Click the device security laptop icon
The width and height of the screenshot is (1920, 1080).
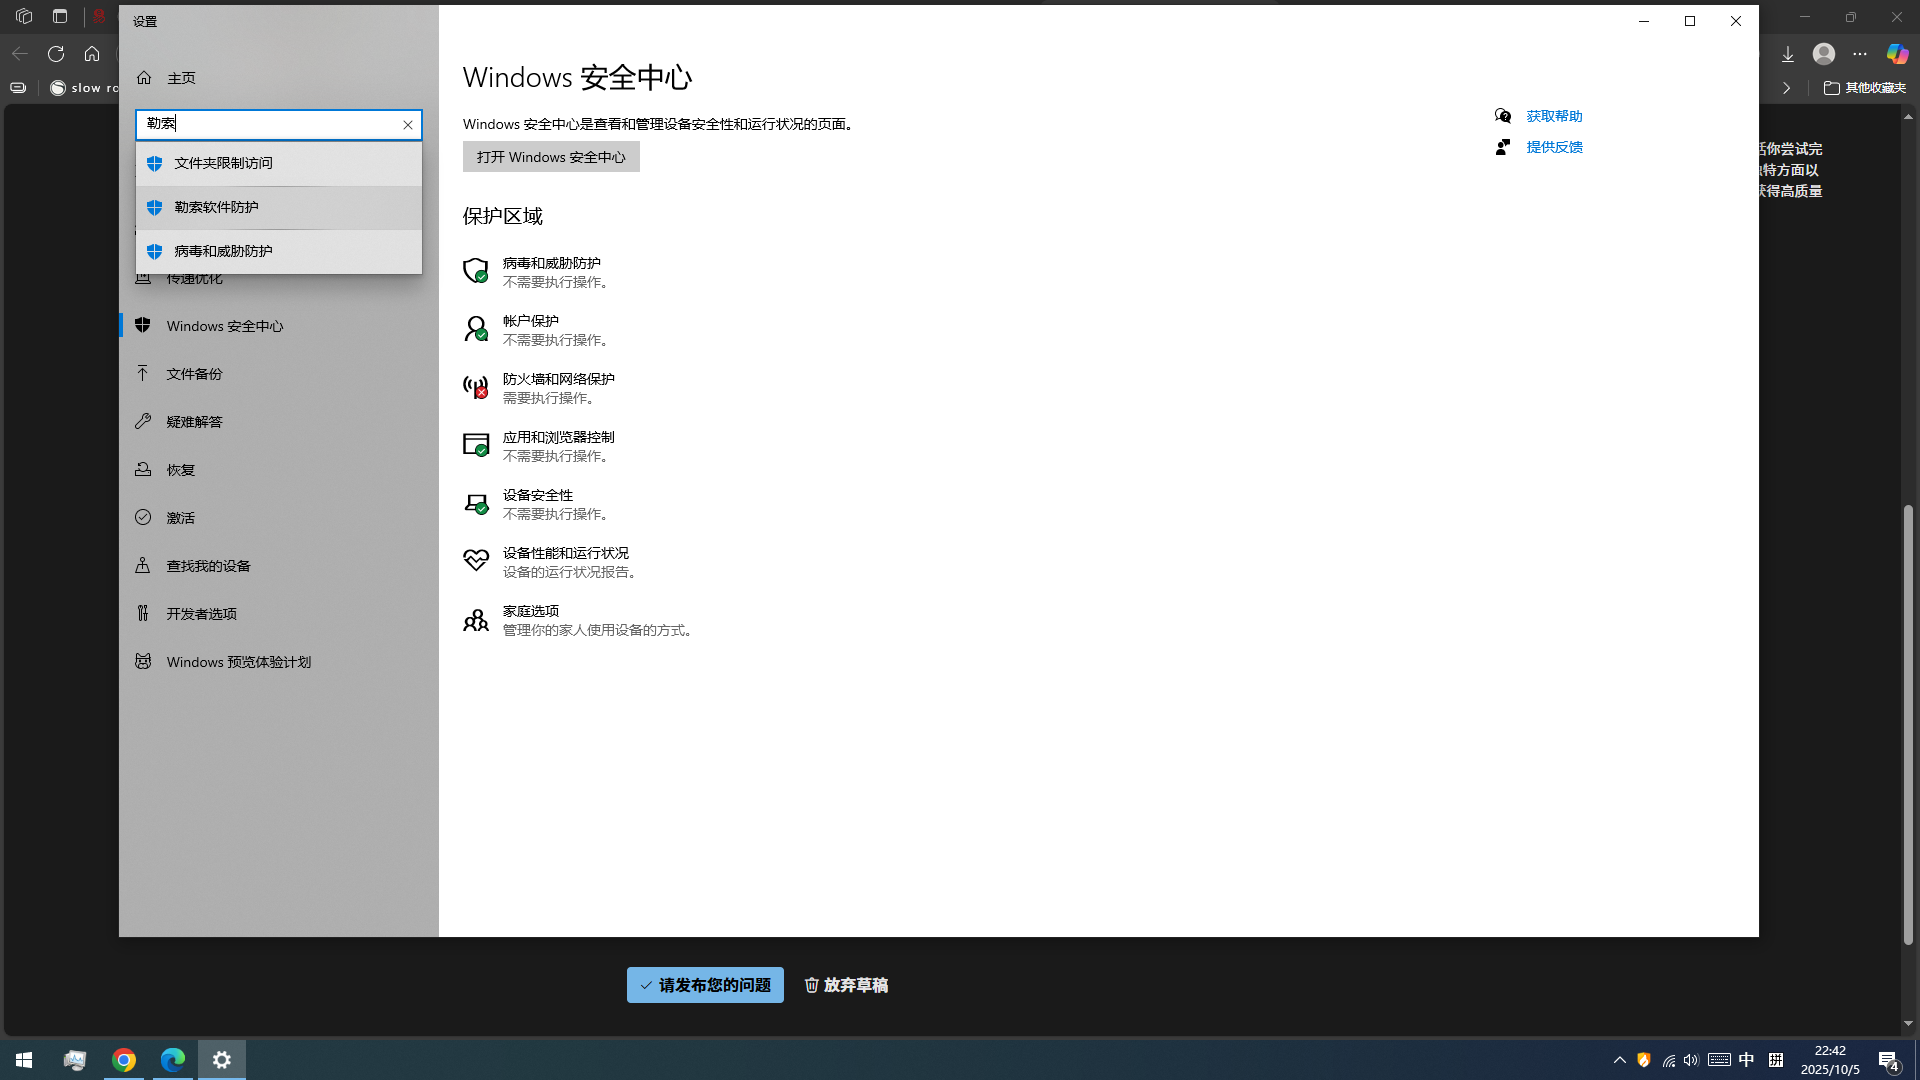coord(475,503)
